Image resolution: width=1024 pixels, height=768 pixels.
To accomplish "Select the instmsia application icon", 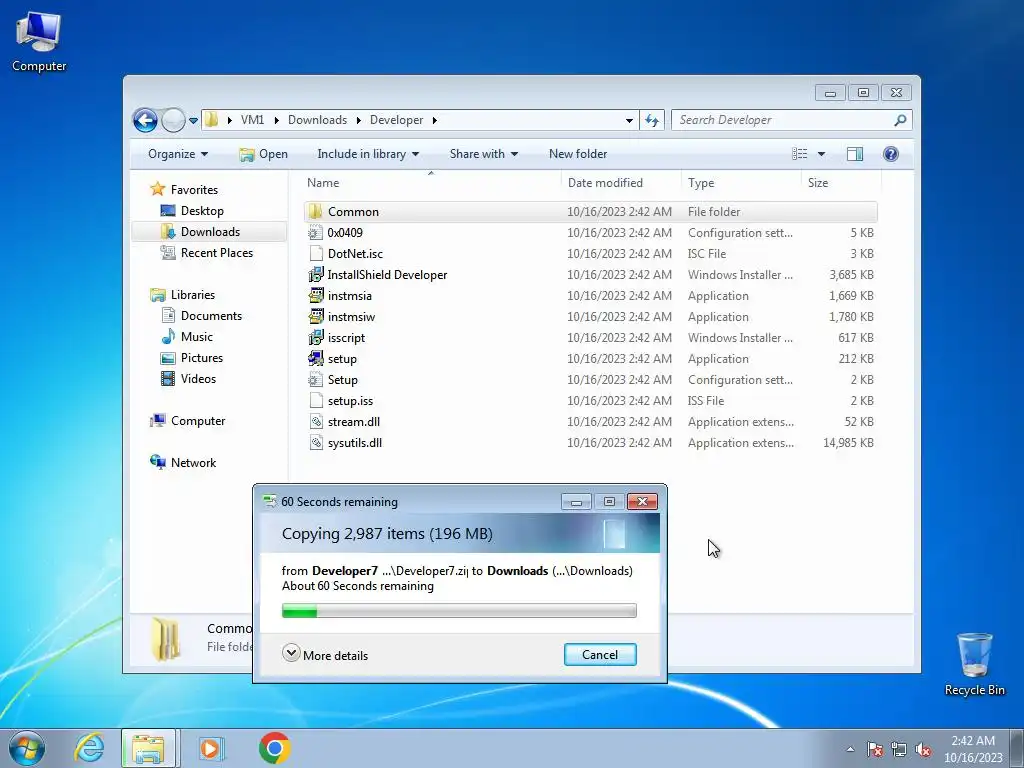I will [x=315, y=295].
